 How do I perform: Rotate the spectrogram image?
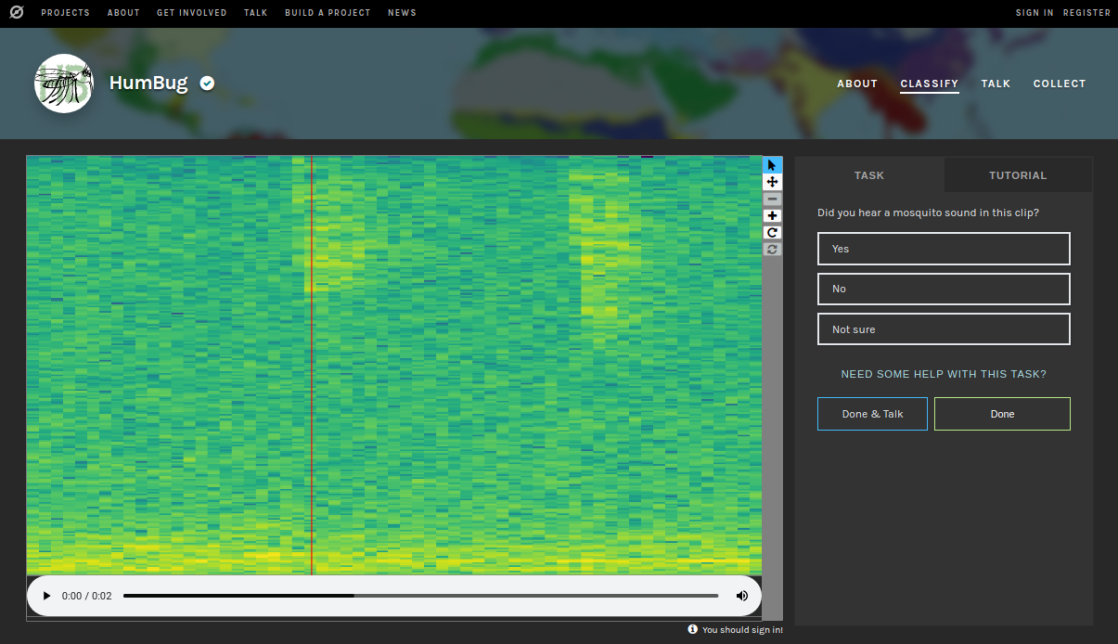point(772,232)
